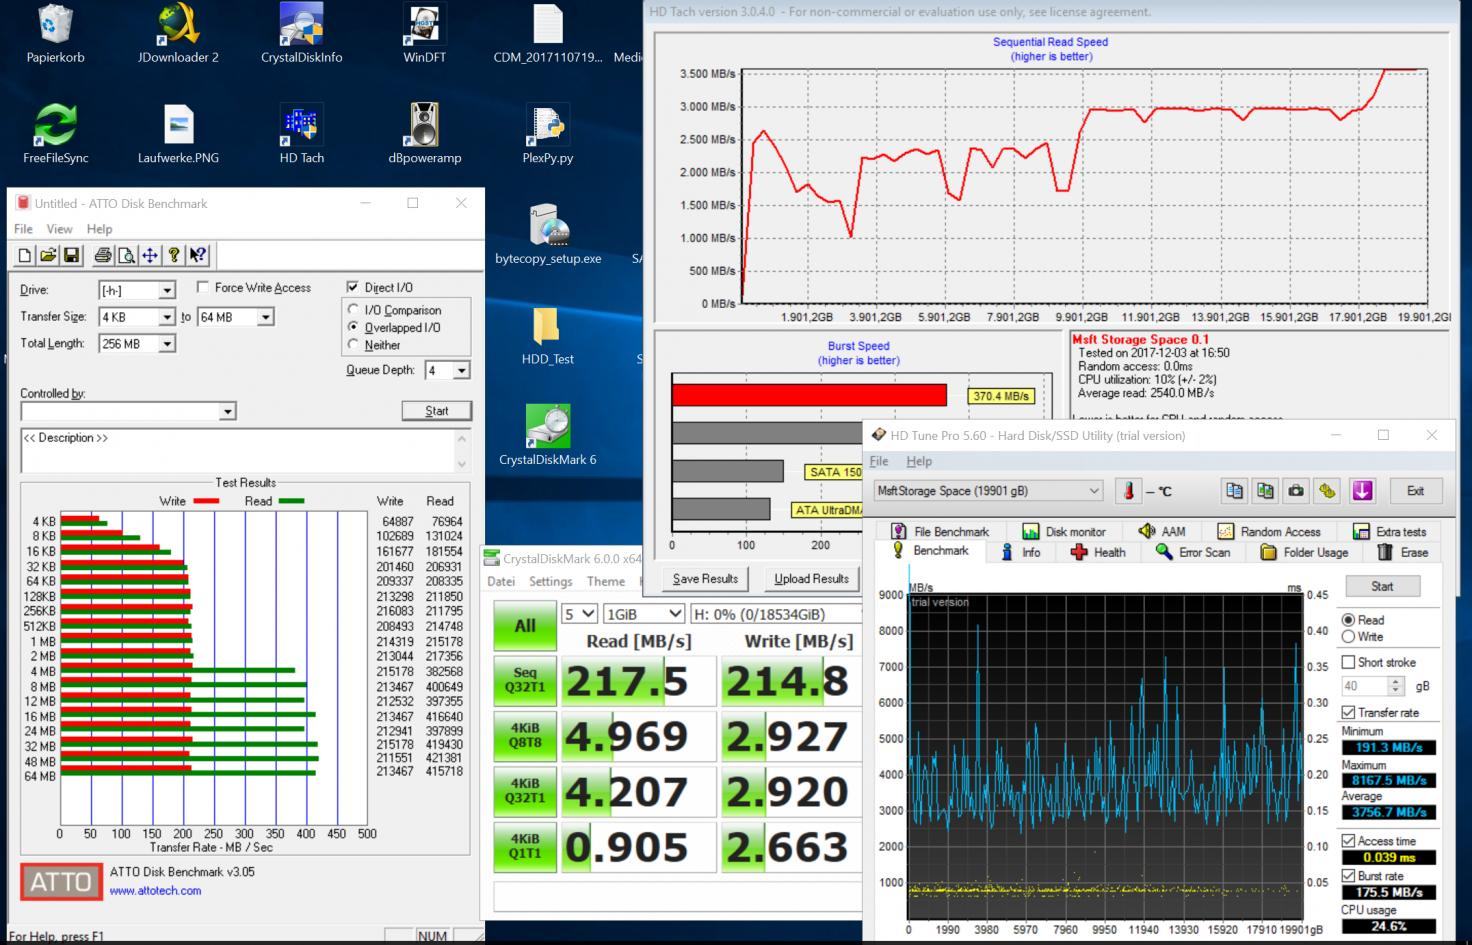Click copy screenshot to clipboard icon in HD Tune
The image size is (1472, 945).
pos(1265,491)
